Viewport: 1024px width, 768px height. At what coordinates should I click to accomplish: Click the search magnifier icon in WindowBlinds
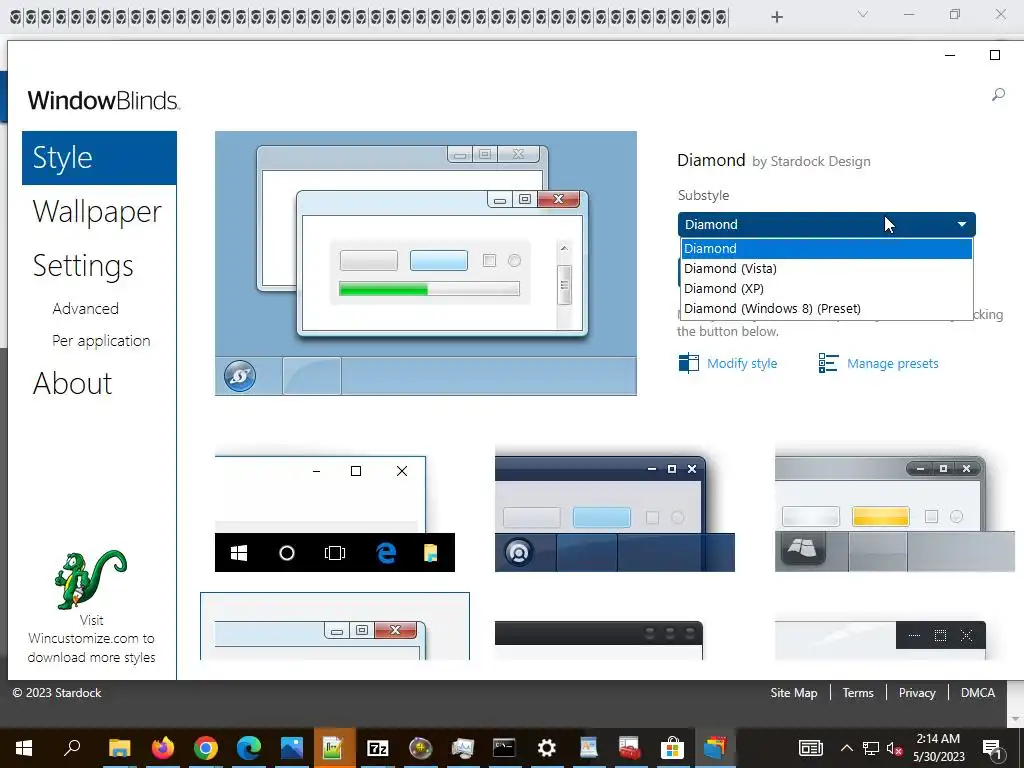[x=998, y=95]
